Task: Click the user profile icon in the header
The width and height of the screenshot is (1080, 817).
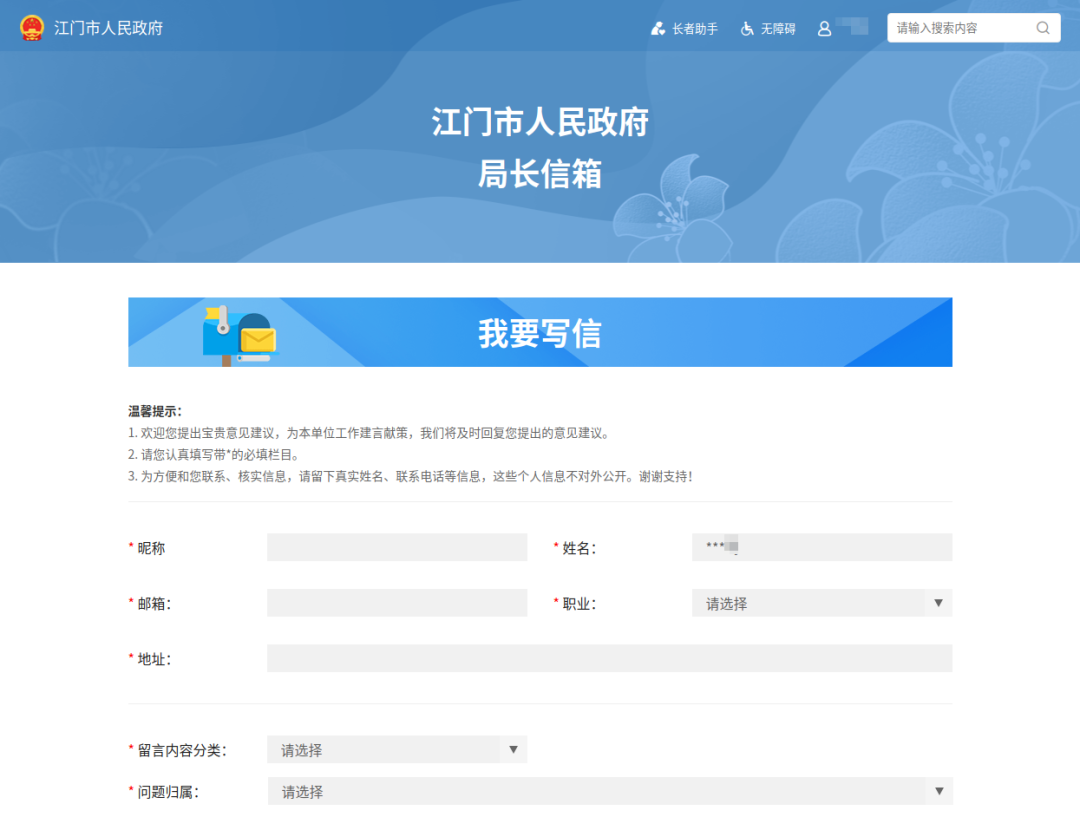Action: click(822, 28)
